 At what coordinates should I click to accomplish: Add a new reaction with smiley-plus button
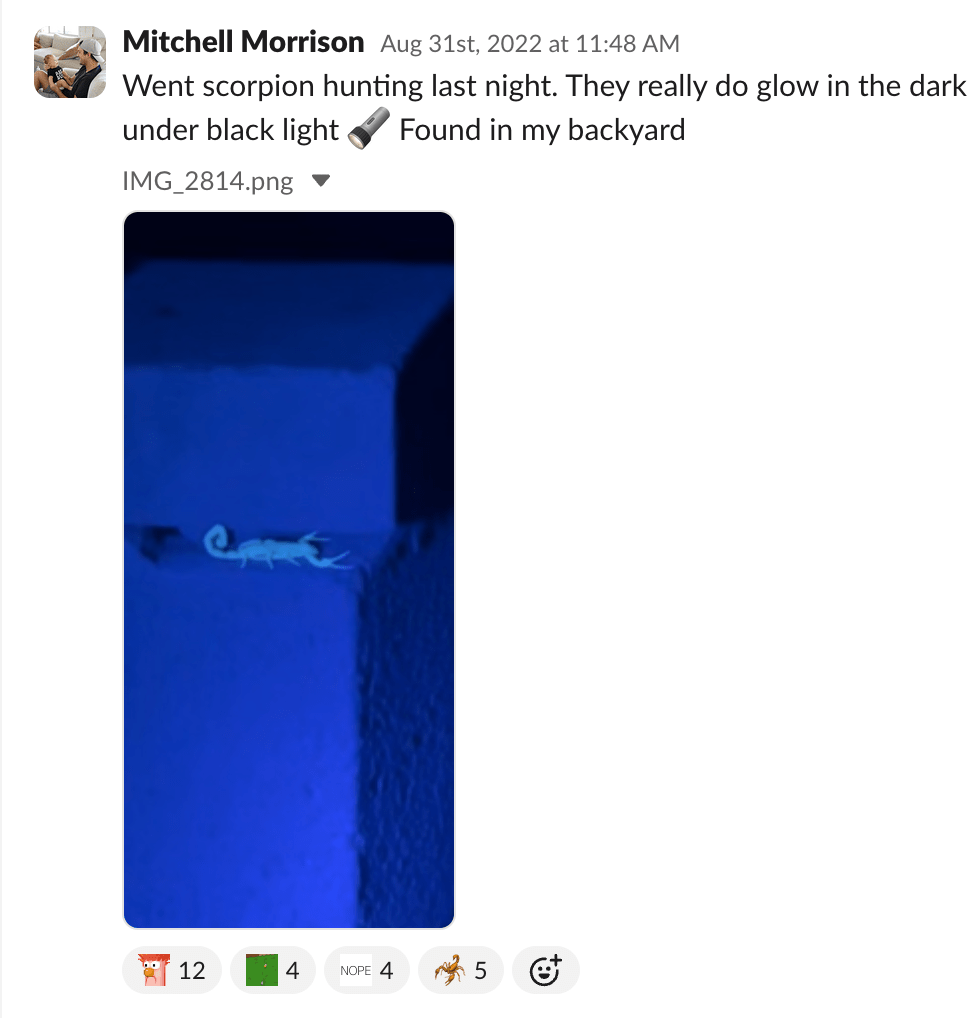[545, 970]
